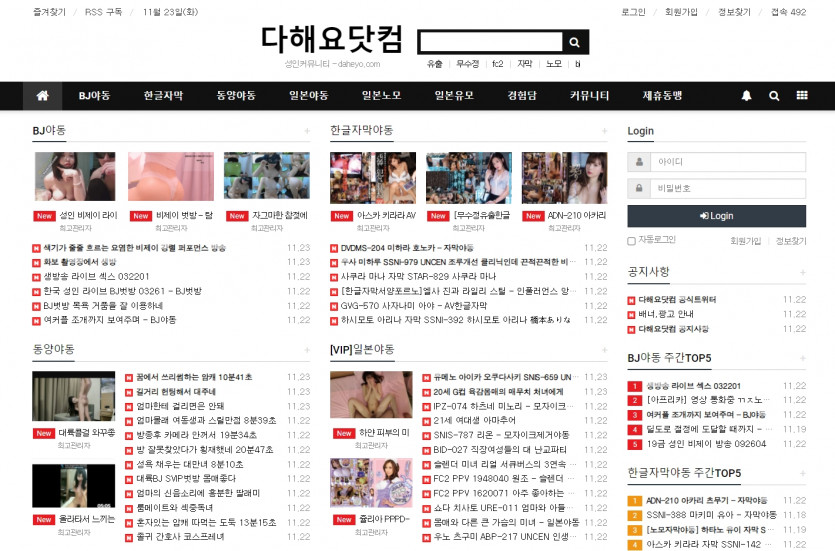835x551 pixels.
Task: Enable the 자동로그인 checkbox
Action: 631,241
